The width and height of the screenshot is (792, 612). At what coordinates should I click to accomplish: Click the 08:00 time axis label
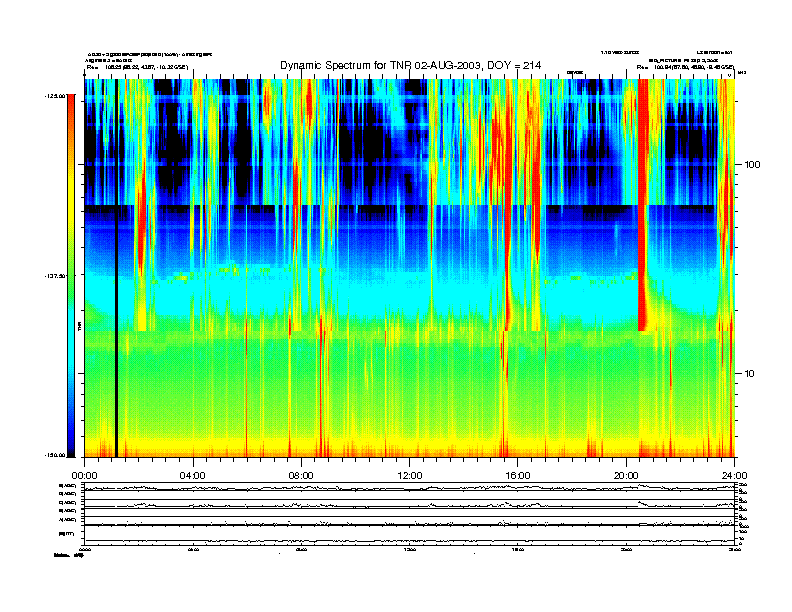(301, 476)
